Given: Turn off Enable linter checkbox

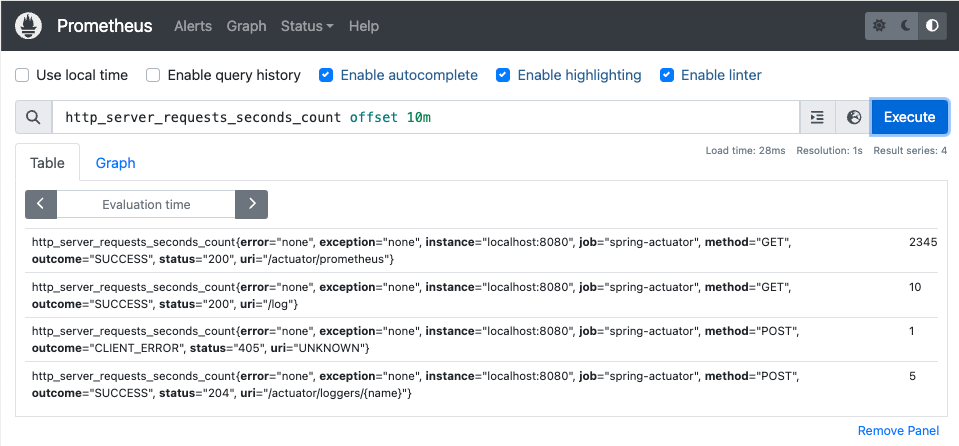Looking at the screenshot, I should tap(667, 75).
